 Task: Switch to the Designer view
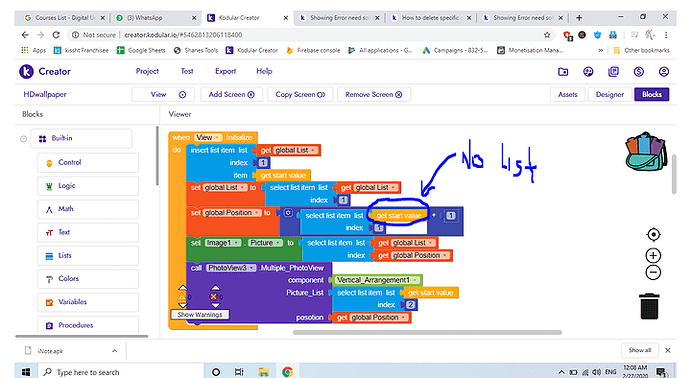[609, 95]
